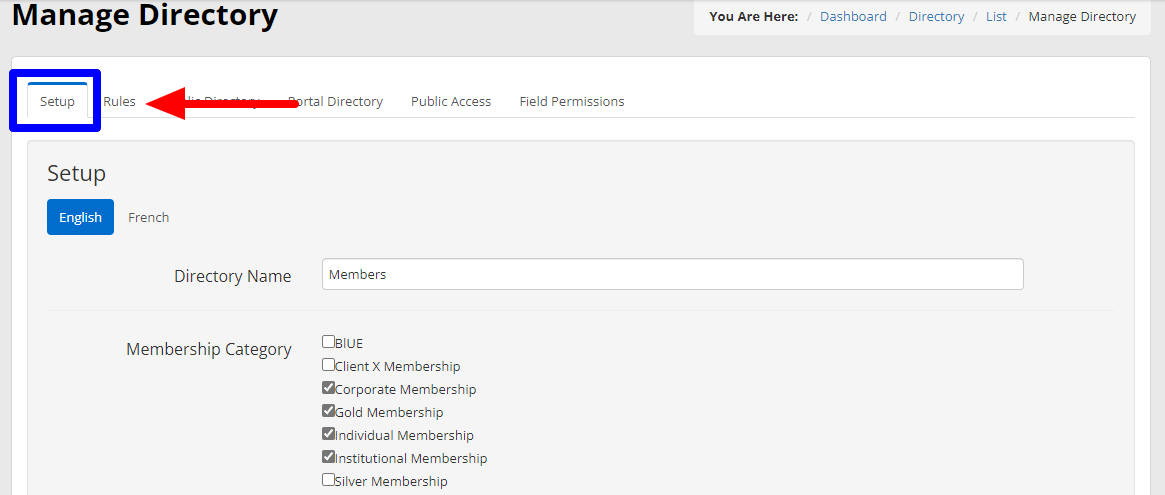Select the Public Access tab
This screenshot has height=495, width=1165.
pyautogui.click(x=451, y=101)
